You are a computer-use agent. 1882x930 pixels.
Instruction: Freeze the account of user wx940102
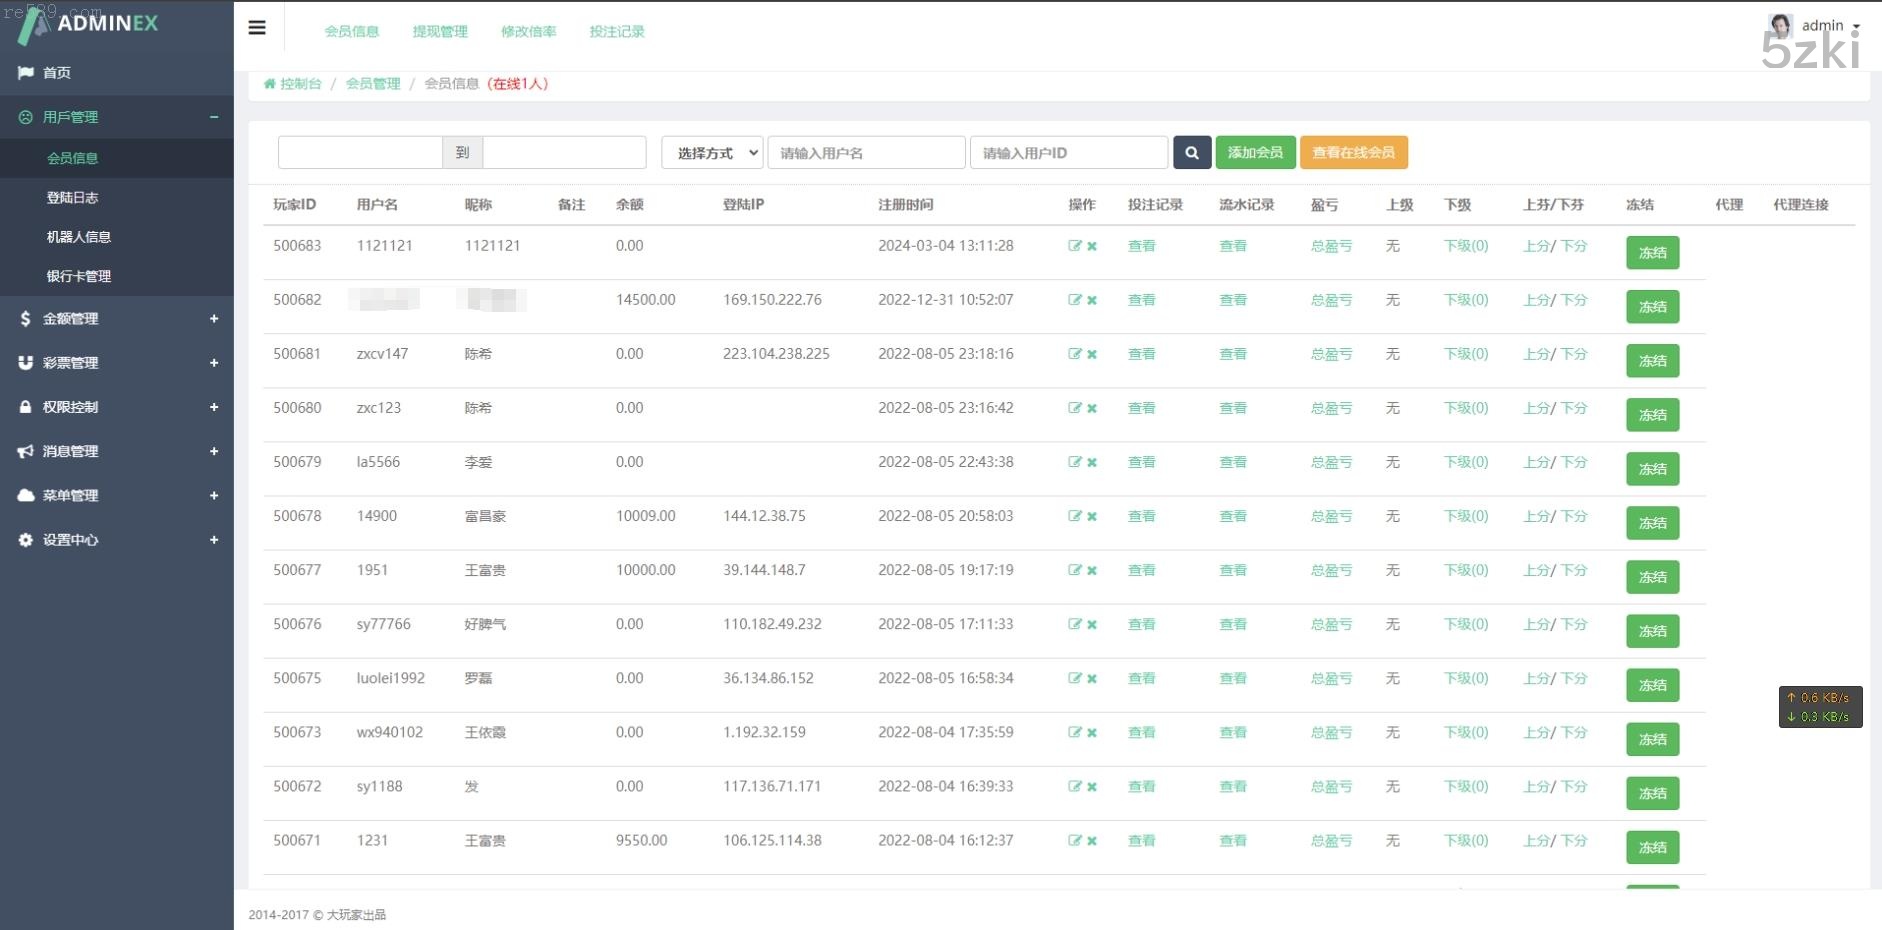click(x=1652, y=739)
